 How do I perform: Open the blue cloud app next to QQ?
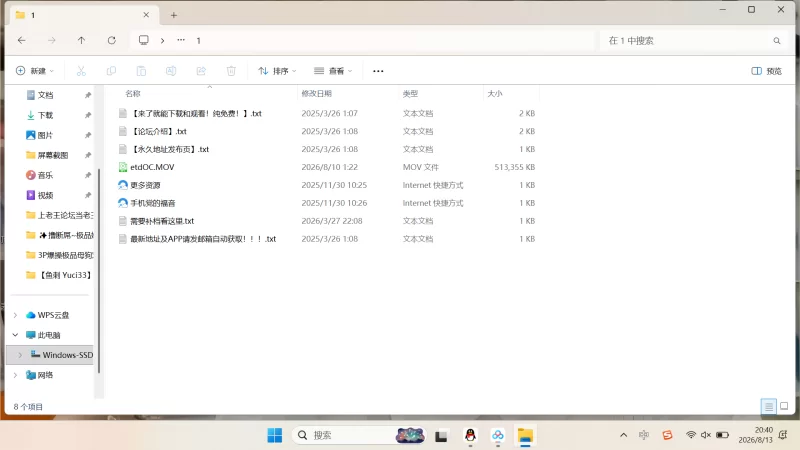tap(497, 435)
